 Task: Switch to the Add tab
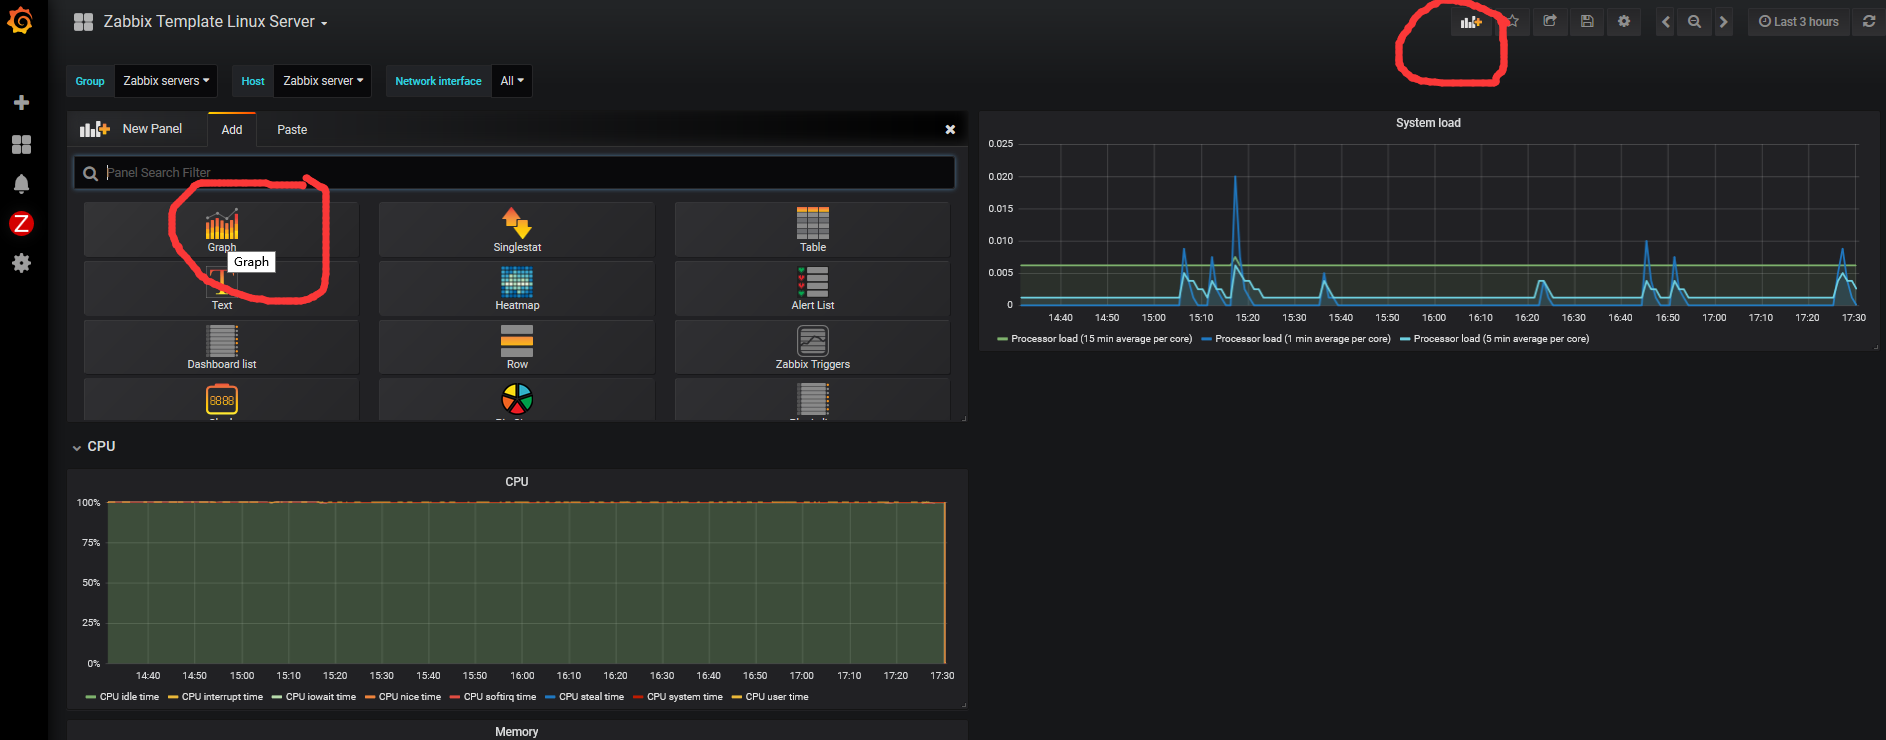click(232, 130)
